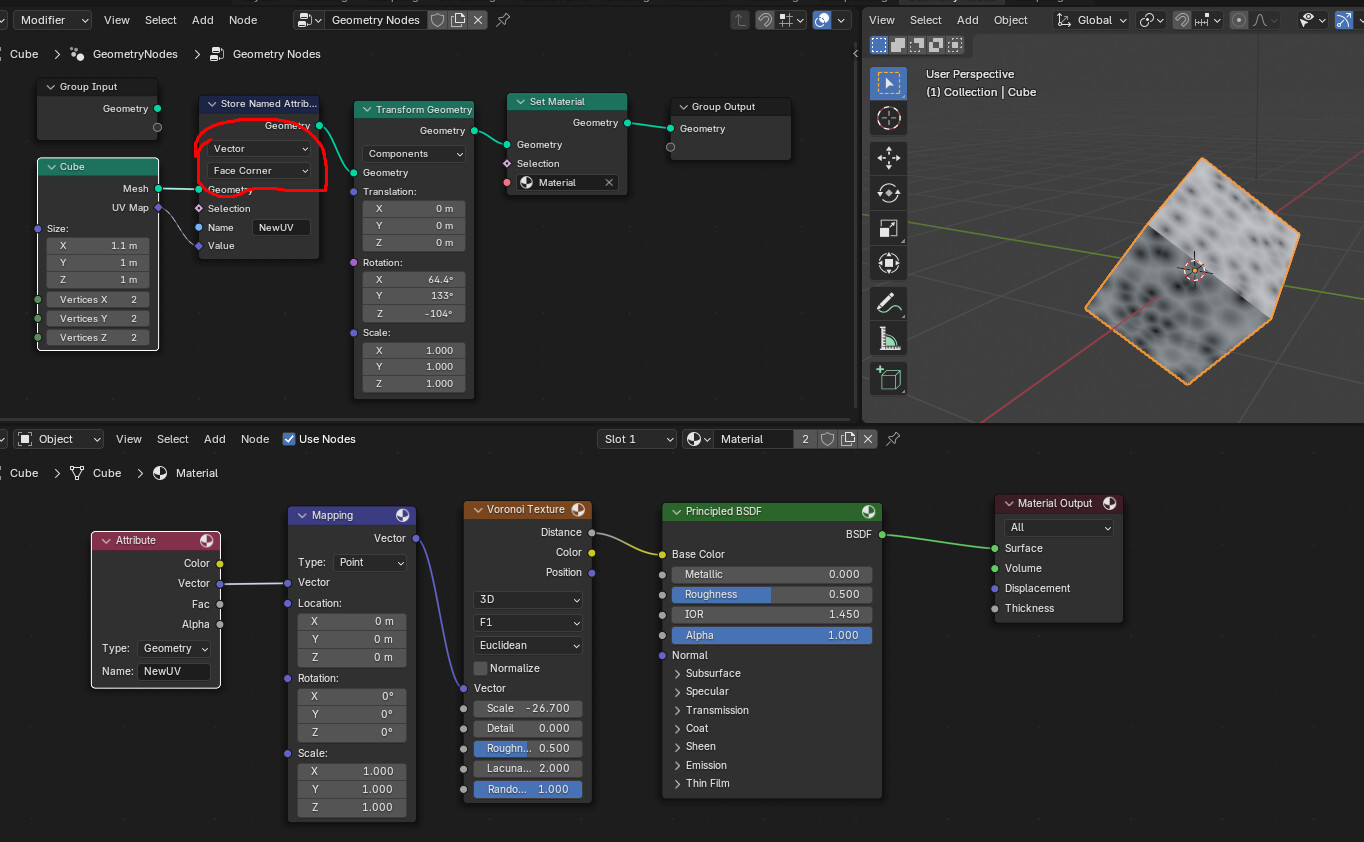Adjust Randomness slider in Voronoi Texture
Image resolution: width=1364 pixels, height=842 pixels.
[x=528, y=790]
